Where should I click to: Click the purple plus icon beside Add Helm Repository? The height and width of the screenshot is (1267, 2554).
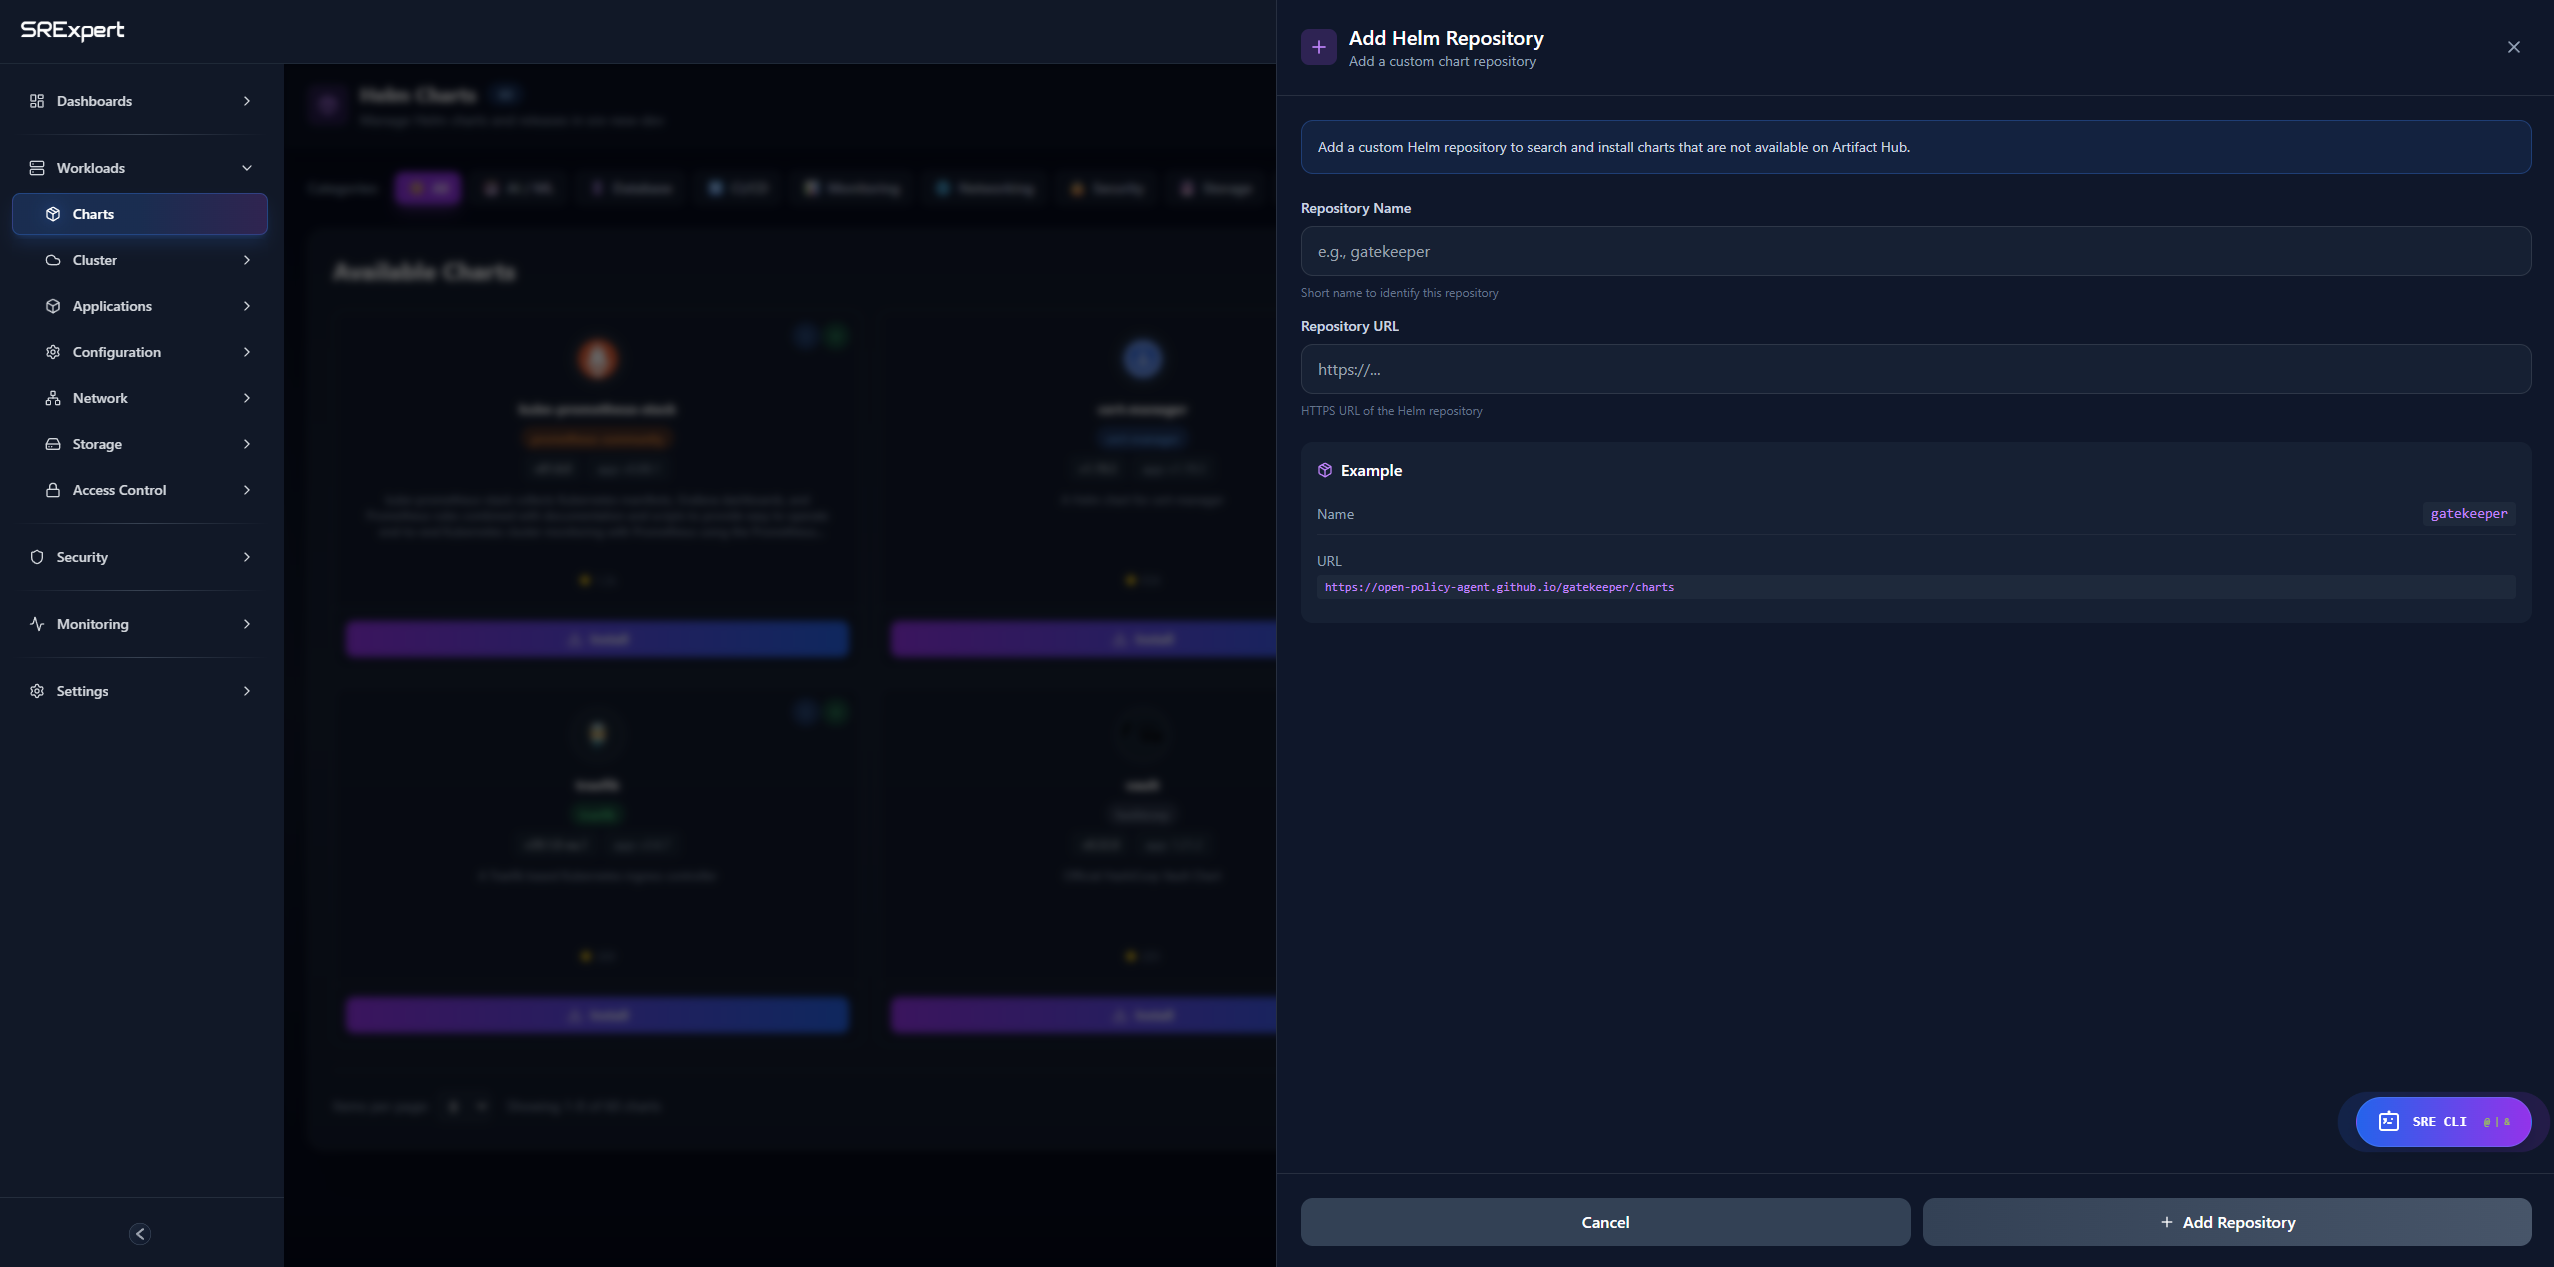1317,46
